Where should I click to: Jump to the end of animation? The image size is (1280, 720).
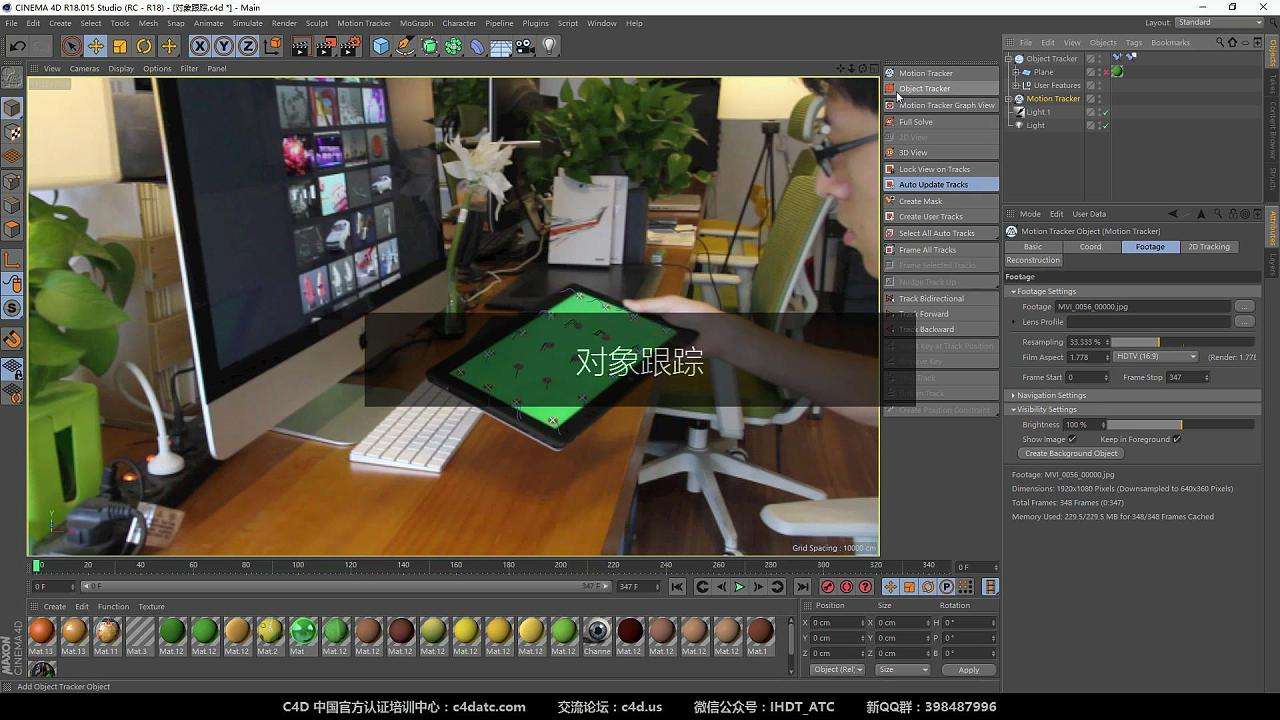coord(802,587)
